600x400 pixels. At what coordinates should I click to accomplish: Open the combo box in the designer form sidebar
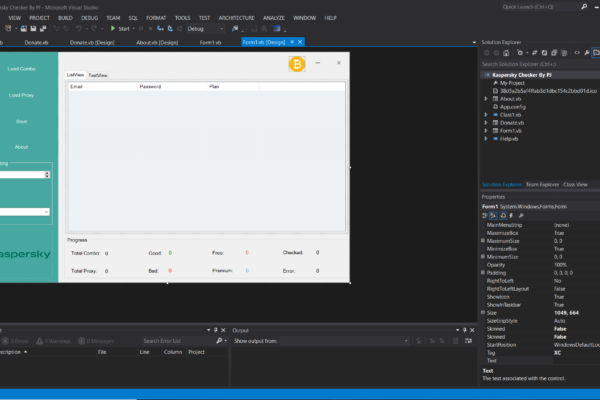tap(46, 212)
